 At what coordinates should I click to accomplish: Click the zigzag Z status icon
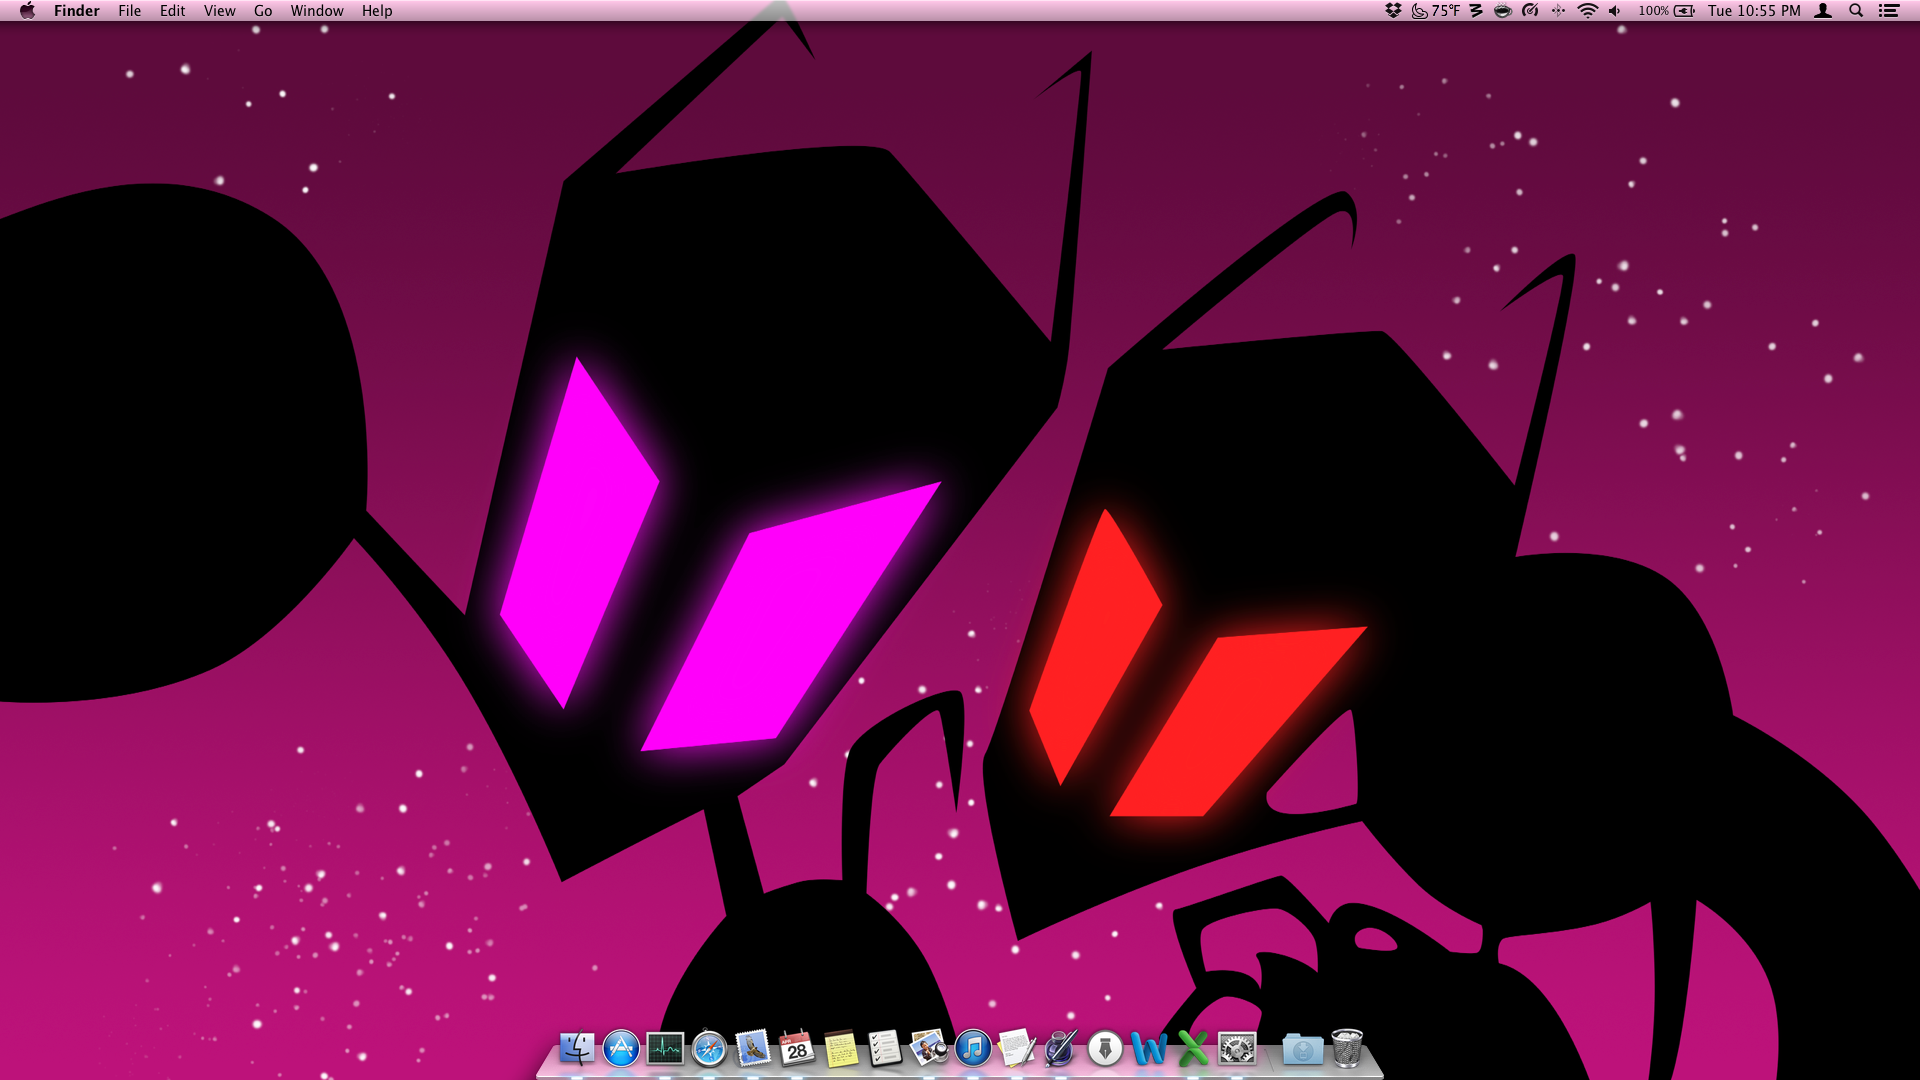[x=1476, y=11]
